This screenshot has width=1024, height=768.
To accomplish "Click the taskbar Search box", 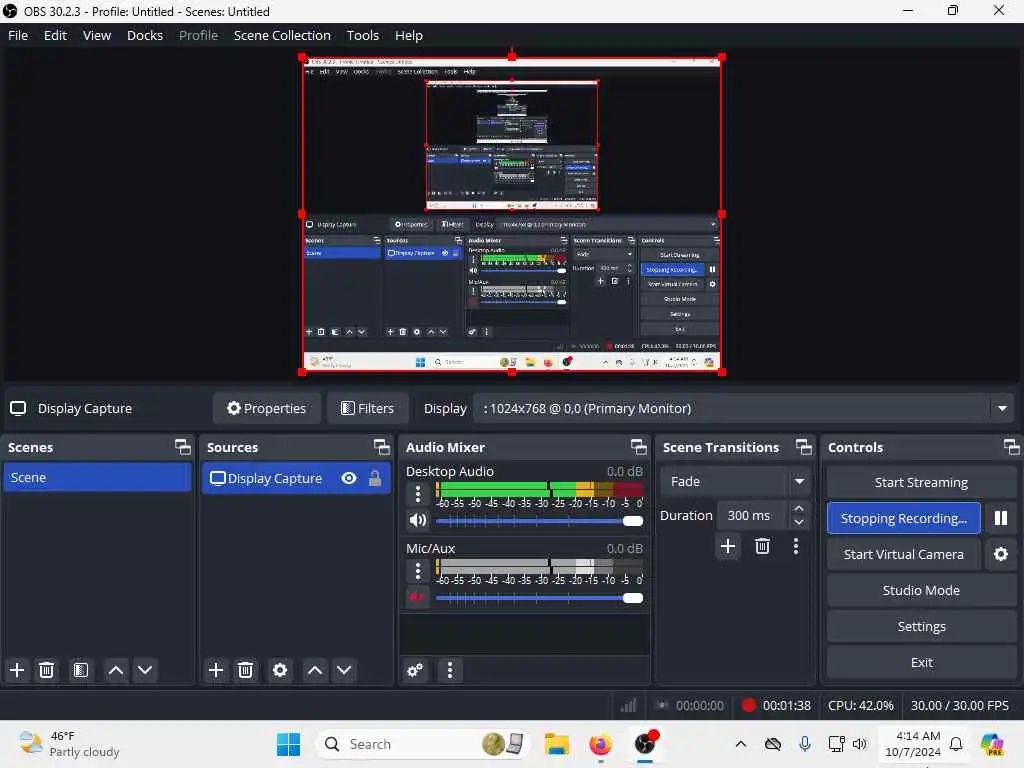I will pos(421,744).
